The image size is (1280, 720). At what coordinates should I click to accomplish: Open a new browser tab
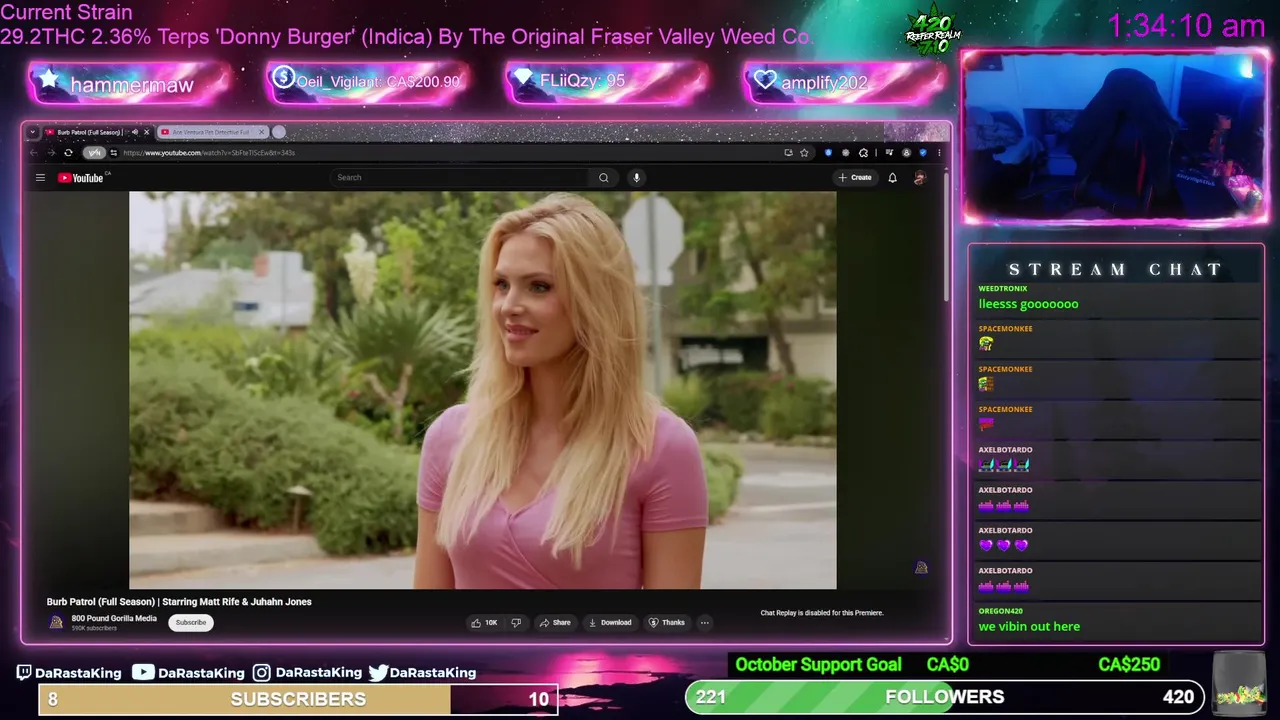[x=279, y=132]
